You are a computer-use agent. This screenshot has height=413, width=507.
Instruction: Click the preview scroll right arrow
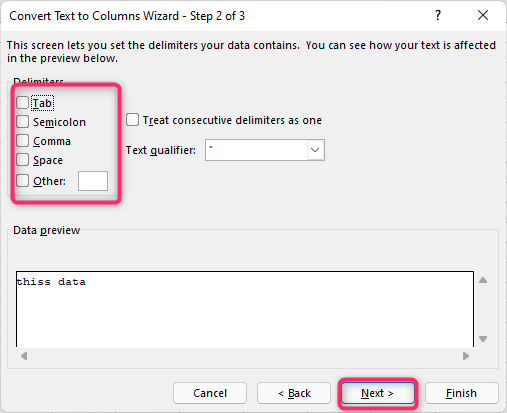tap(466, 356)
